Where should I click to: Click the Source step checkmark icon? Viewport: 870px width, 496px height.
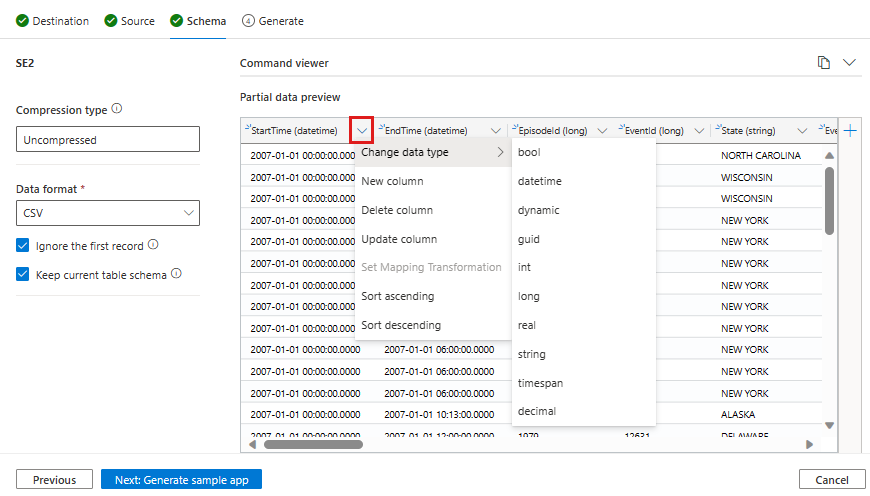110,21
